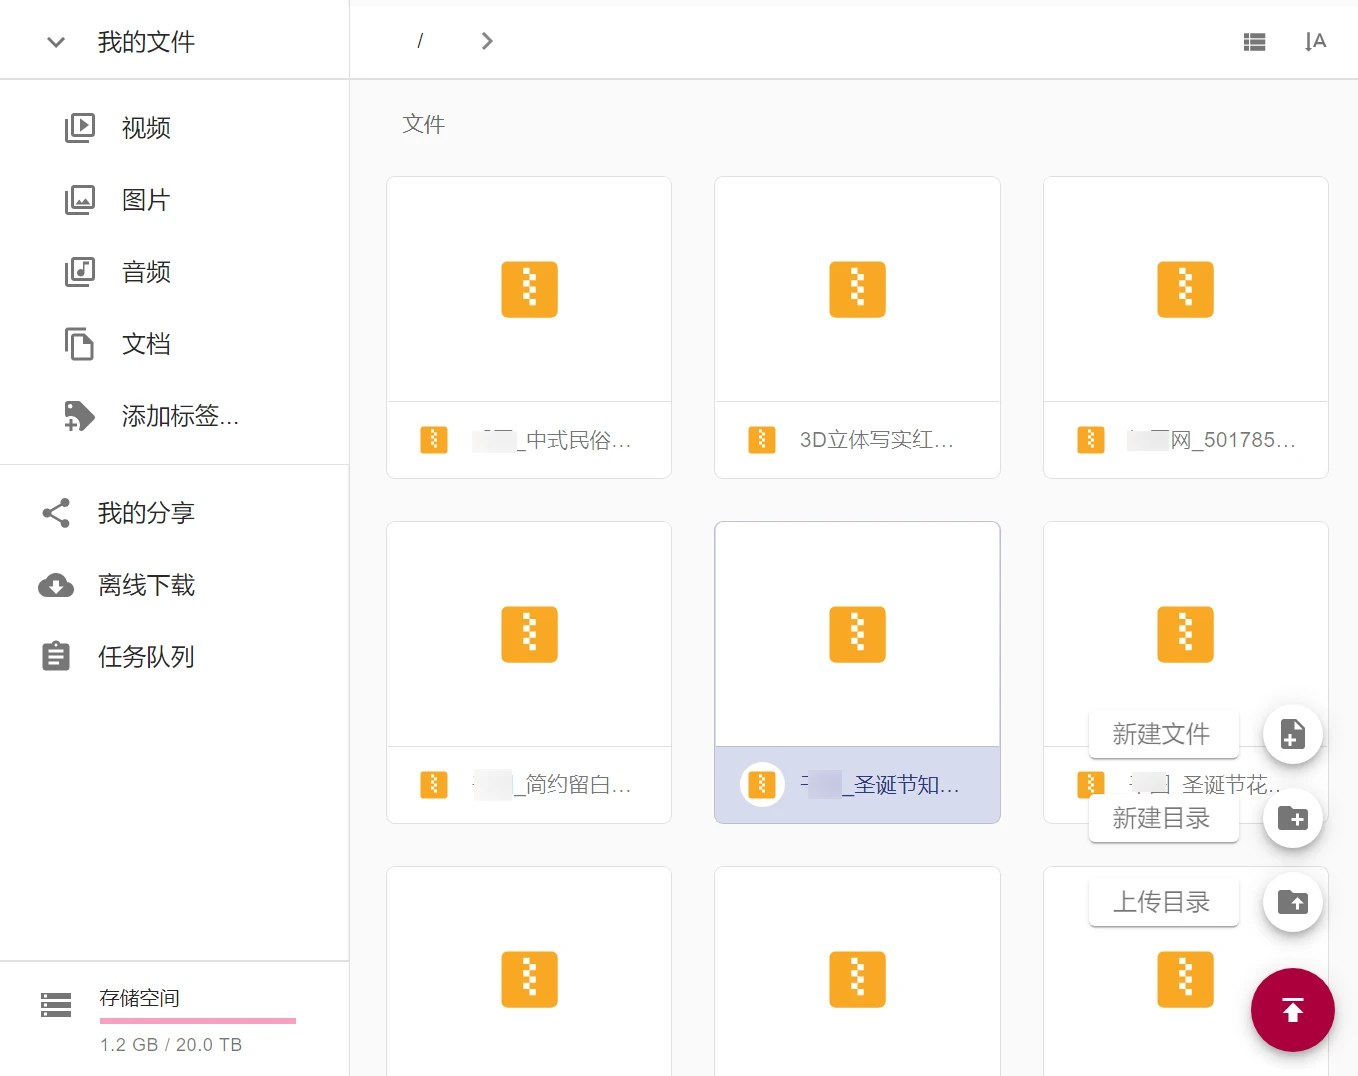Select the 3D立体写实红 zip thumbnail

tap(857, 289)
